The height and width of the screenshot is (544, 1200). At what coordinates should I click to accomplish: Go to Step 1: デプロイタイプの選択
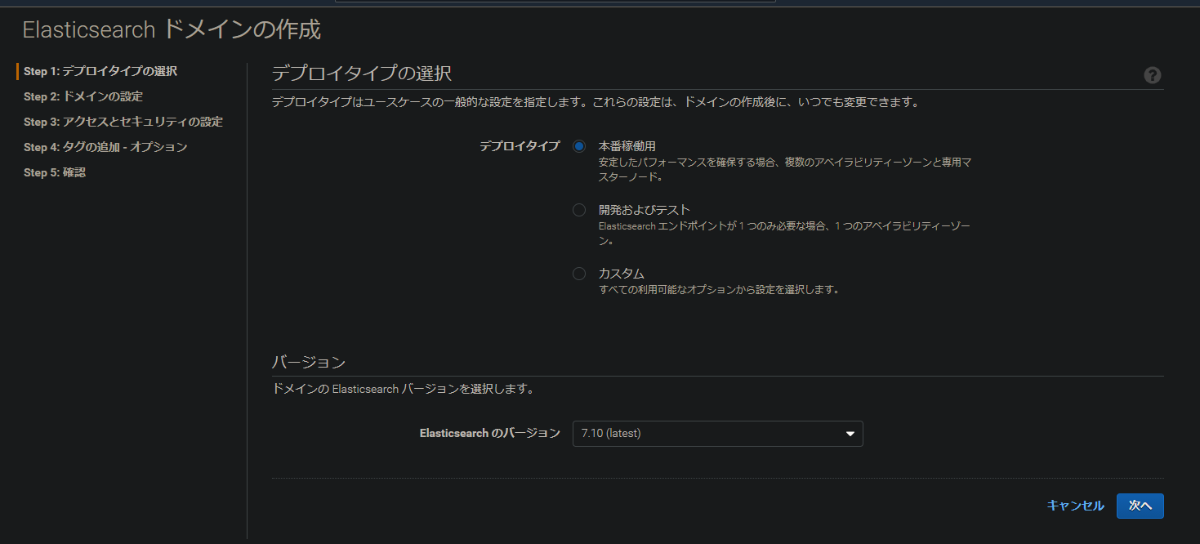pyautogui.click(x=101, y=71)
